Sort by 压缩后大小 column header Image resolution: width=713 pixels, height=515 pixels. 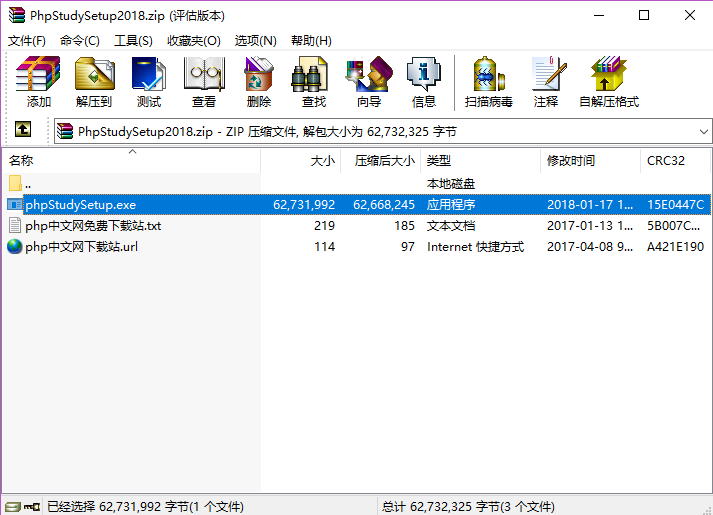tap(381, 160)
